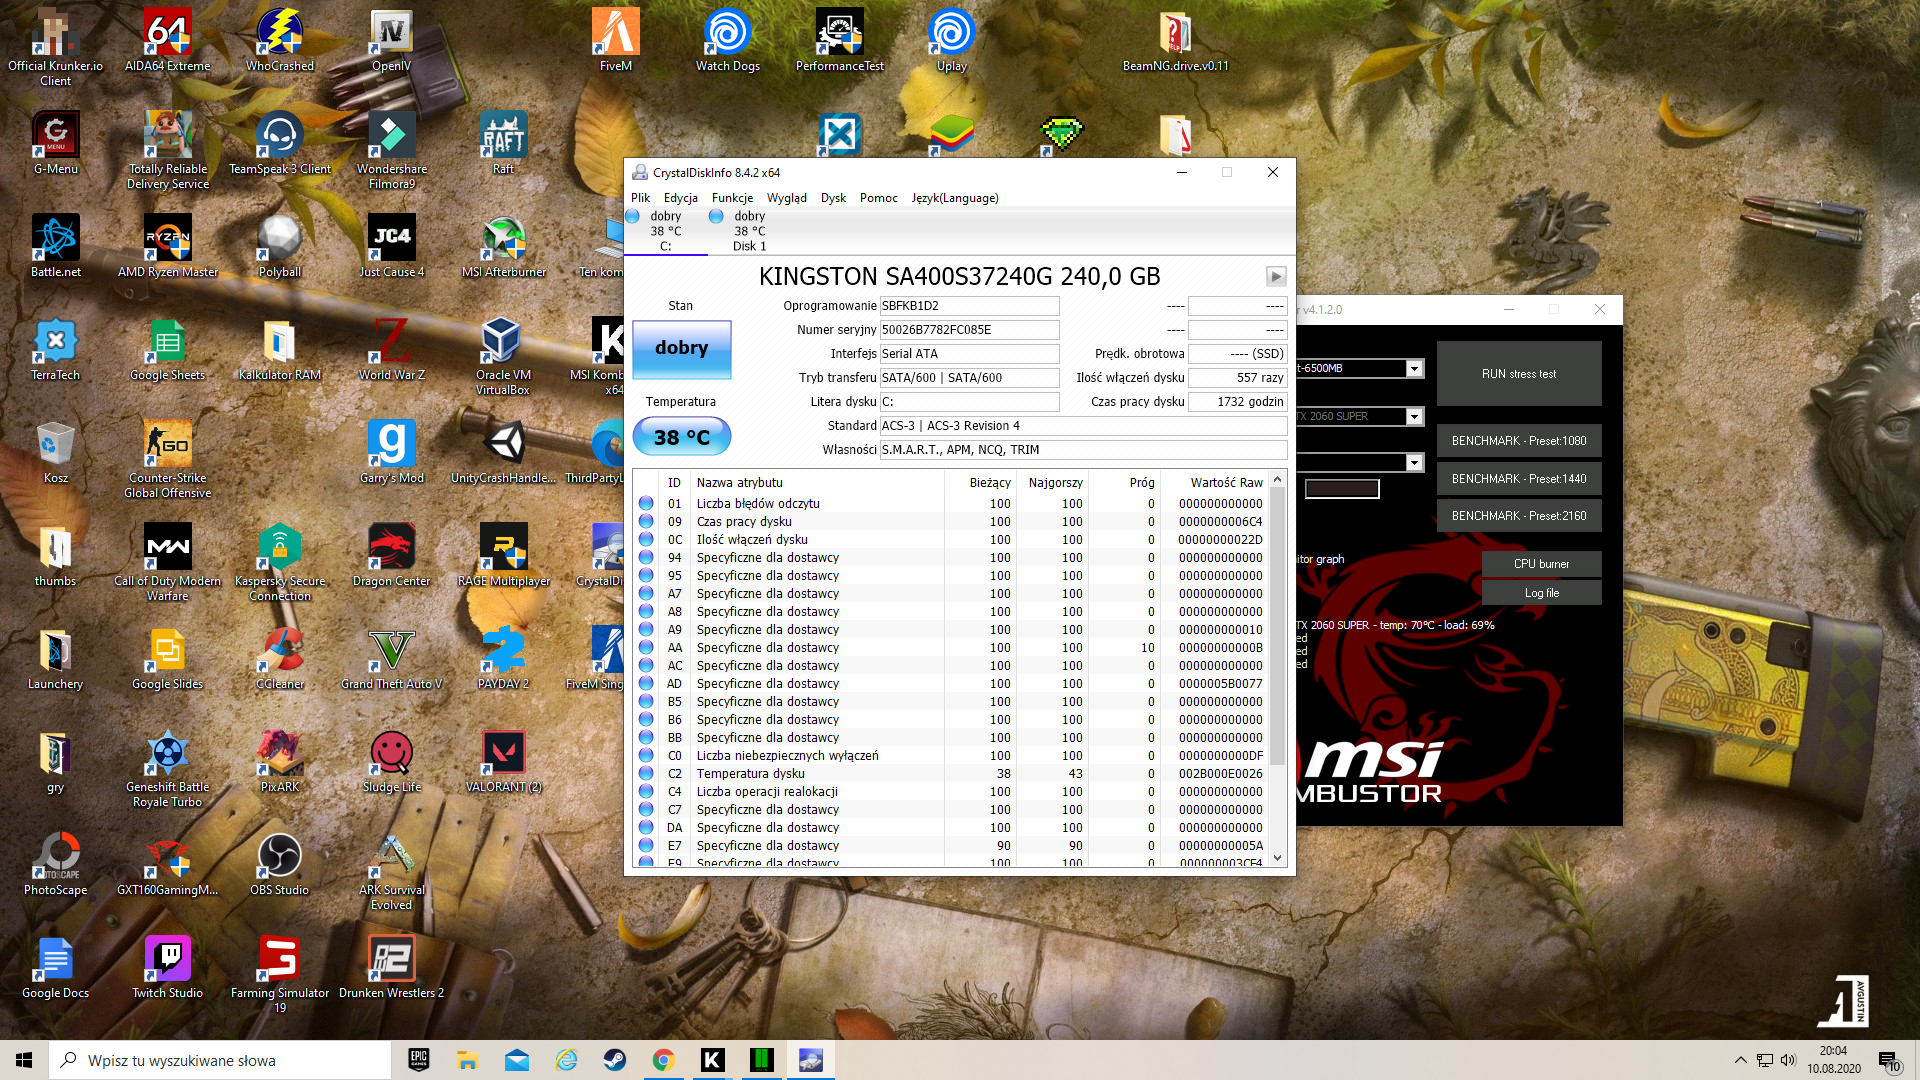
Task: Open Raft game icon
Action: 503,143
